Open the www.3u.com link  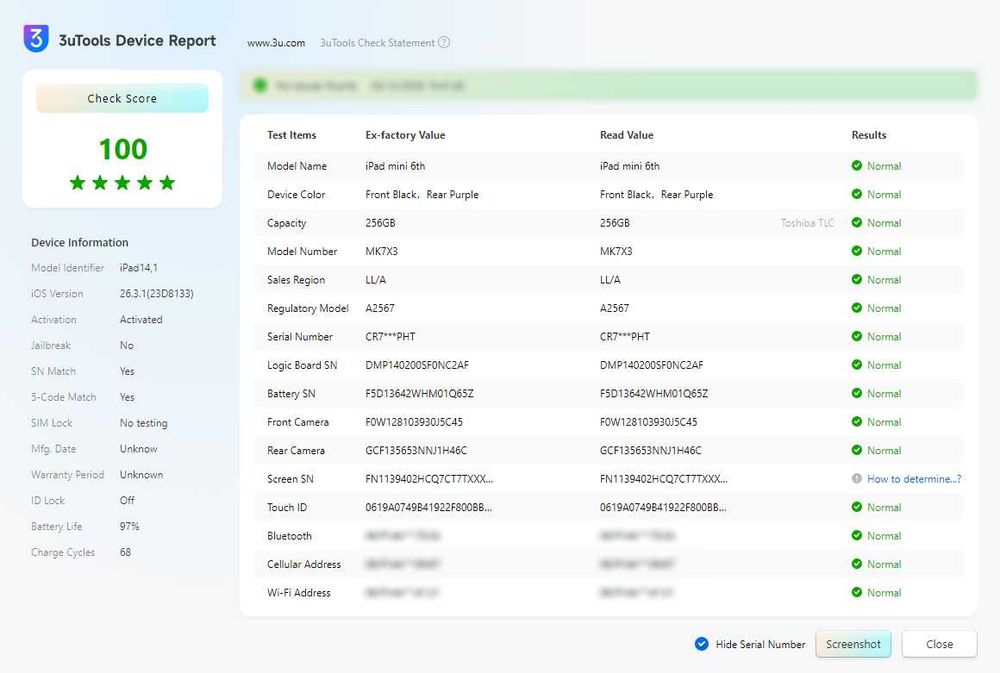276,43
